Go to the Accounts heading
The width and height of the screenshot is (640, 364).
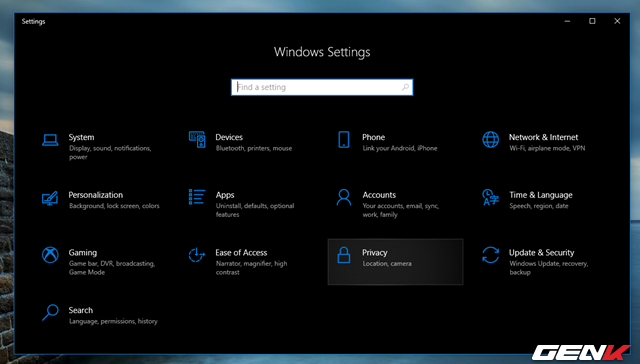tap(379, 195)
